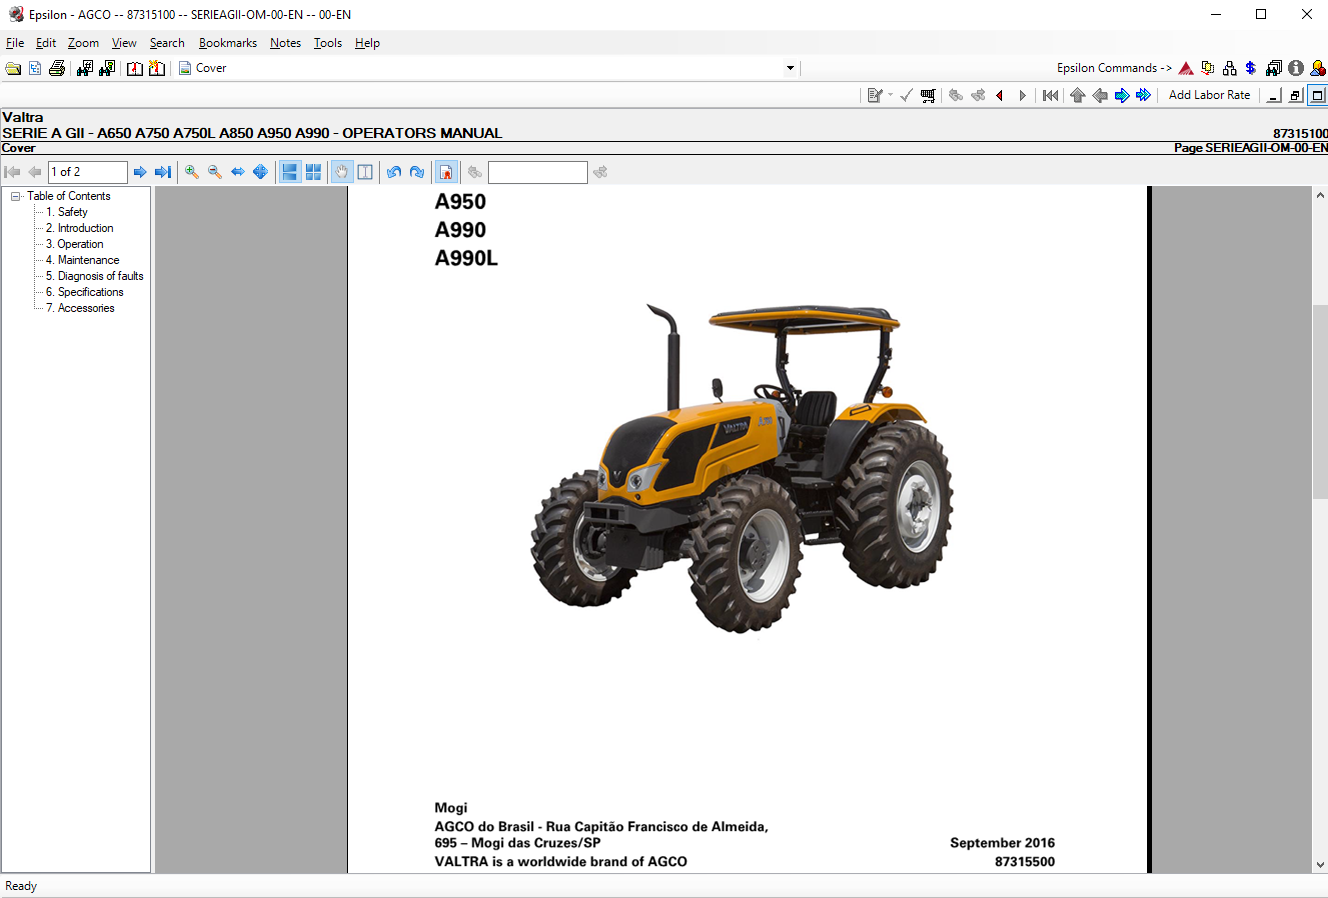The image size is (1328, 898).
Task: Click the hierarchy chart command icon
Action: pos(1230,68)
